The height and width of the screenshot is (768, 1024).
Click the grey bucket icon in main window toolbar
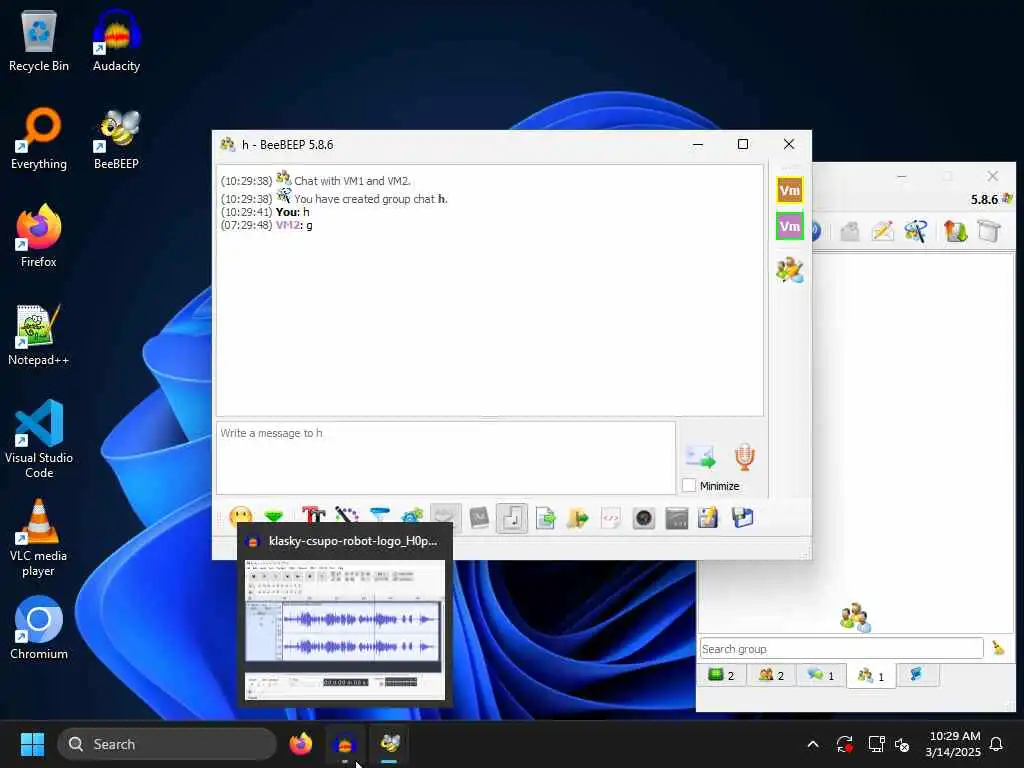pos(989,231)
